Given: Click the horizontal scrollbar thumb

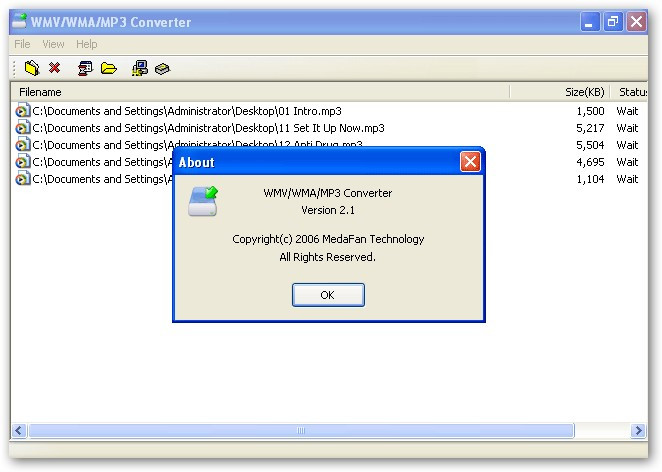Looking at the screenshot, I should point(301,430).
